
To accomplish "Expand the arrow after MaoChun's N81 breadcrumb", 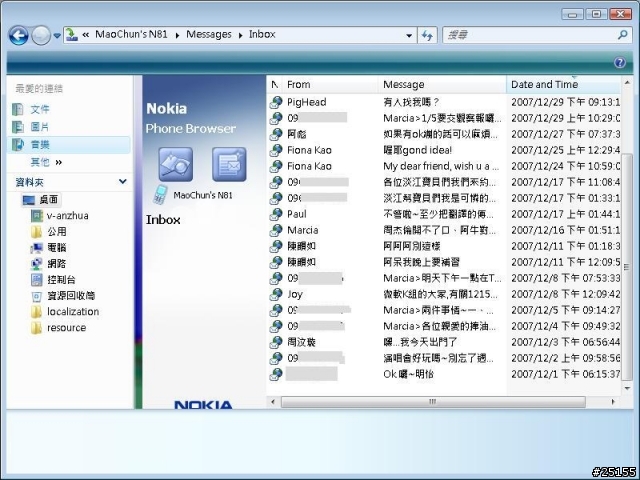I will point(177,35).
